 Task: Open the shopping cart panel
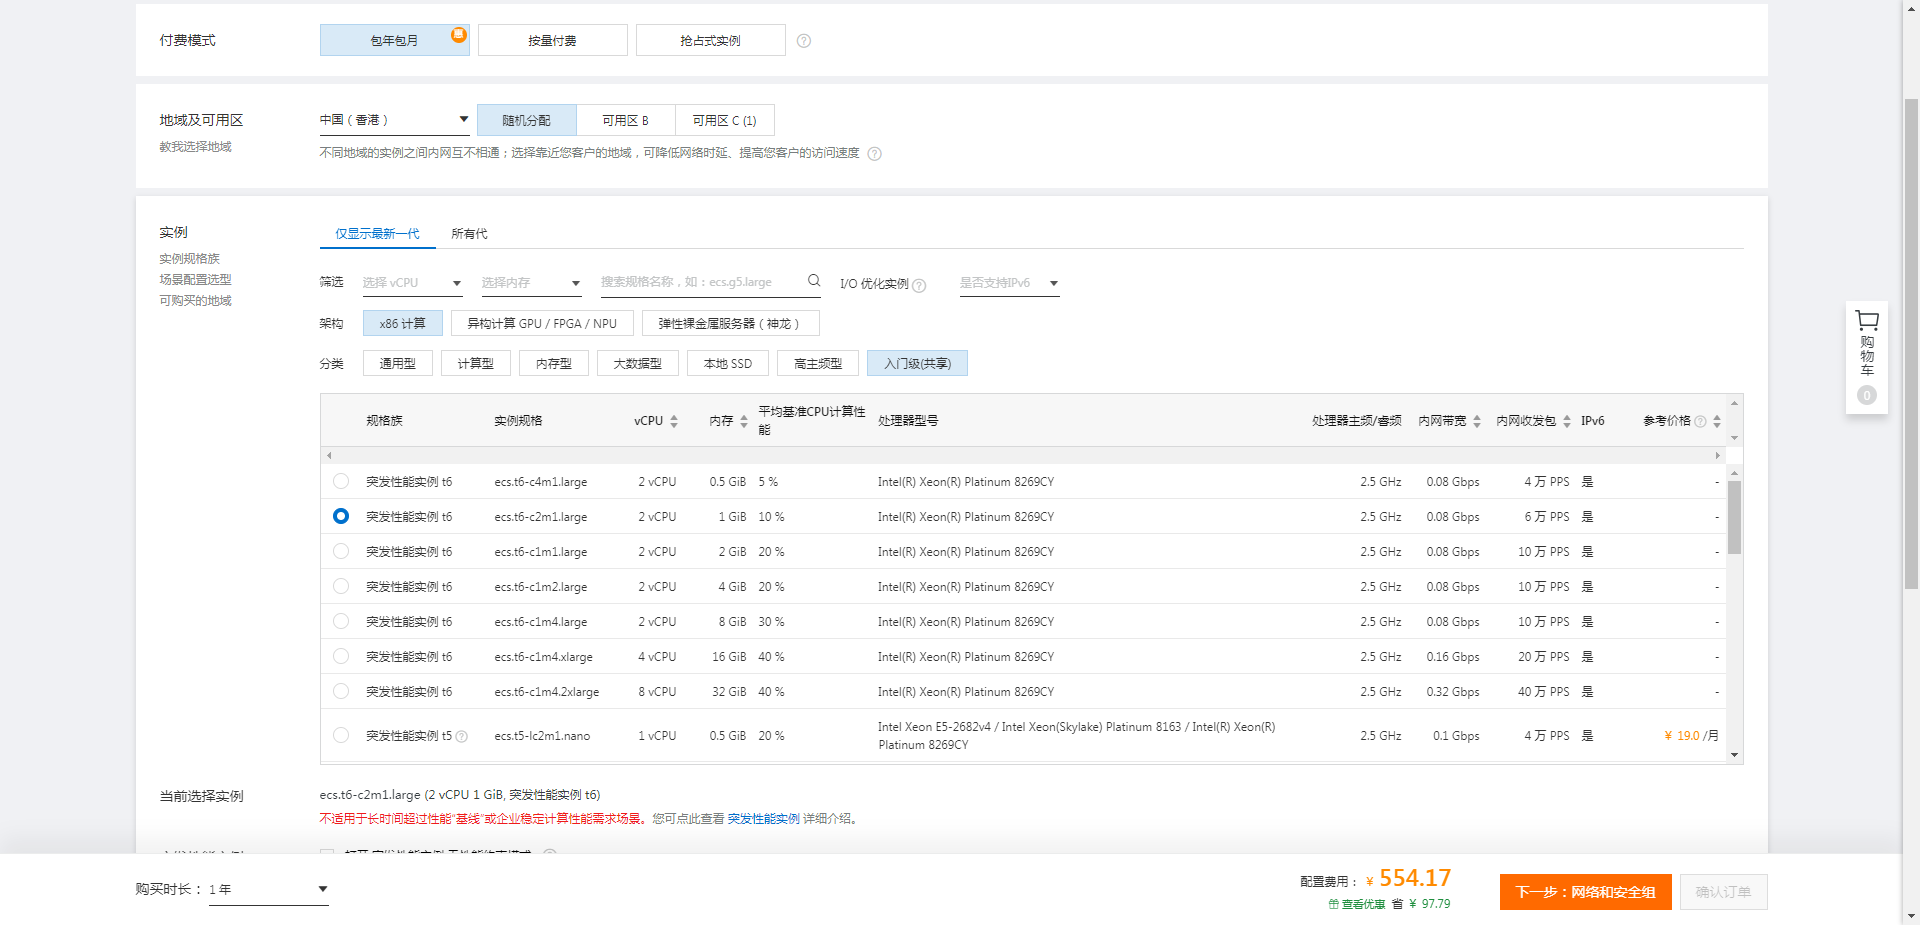pos(1866,357)
